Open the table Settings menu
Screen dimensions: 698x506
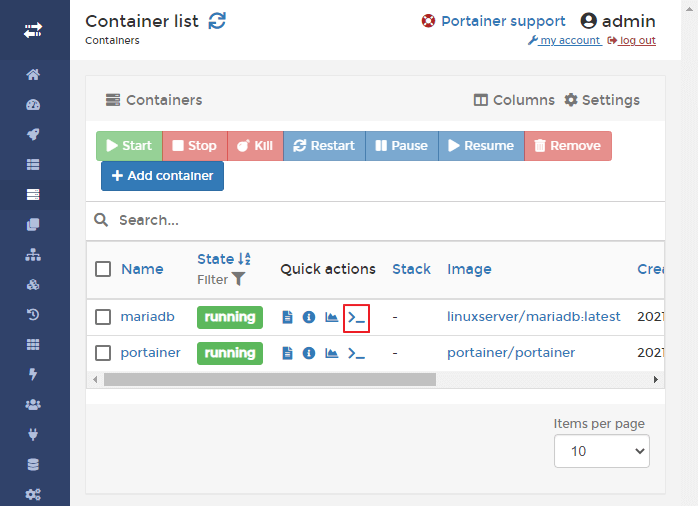click(602, 100)
